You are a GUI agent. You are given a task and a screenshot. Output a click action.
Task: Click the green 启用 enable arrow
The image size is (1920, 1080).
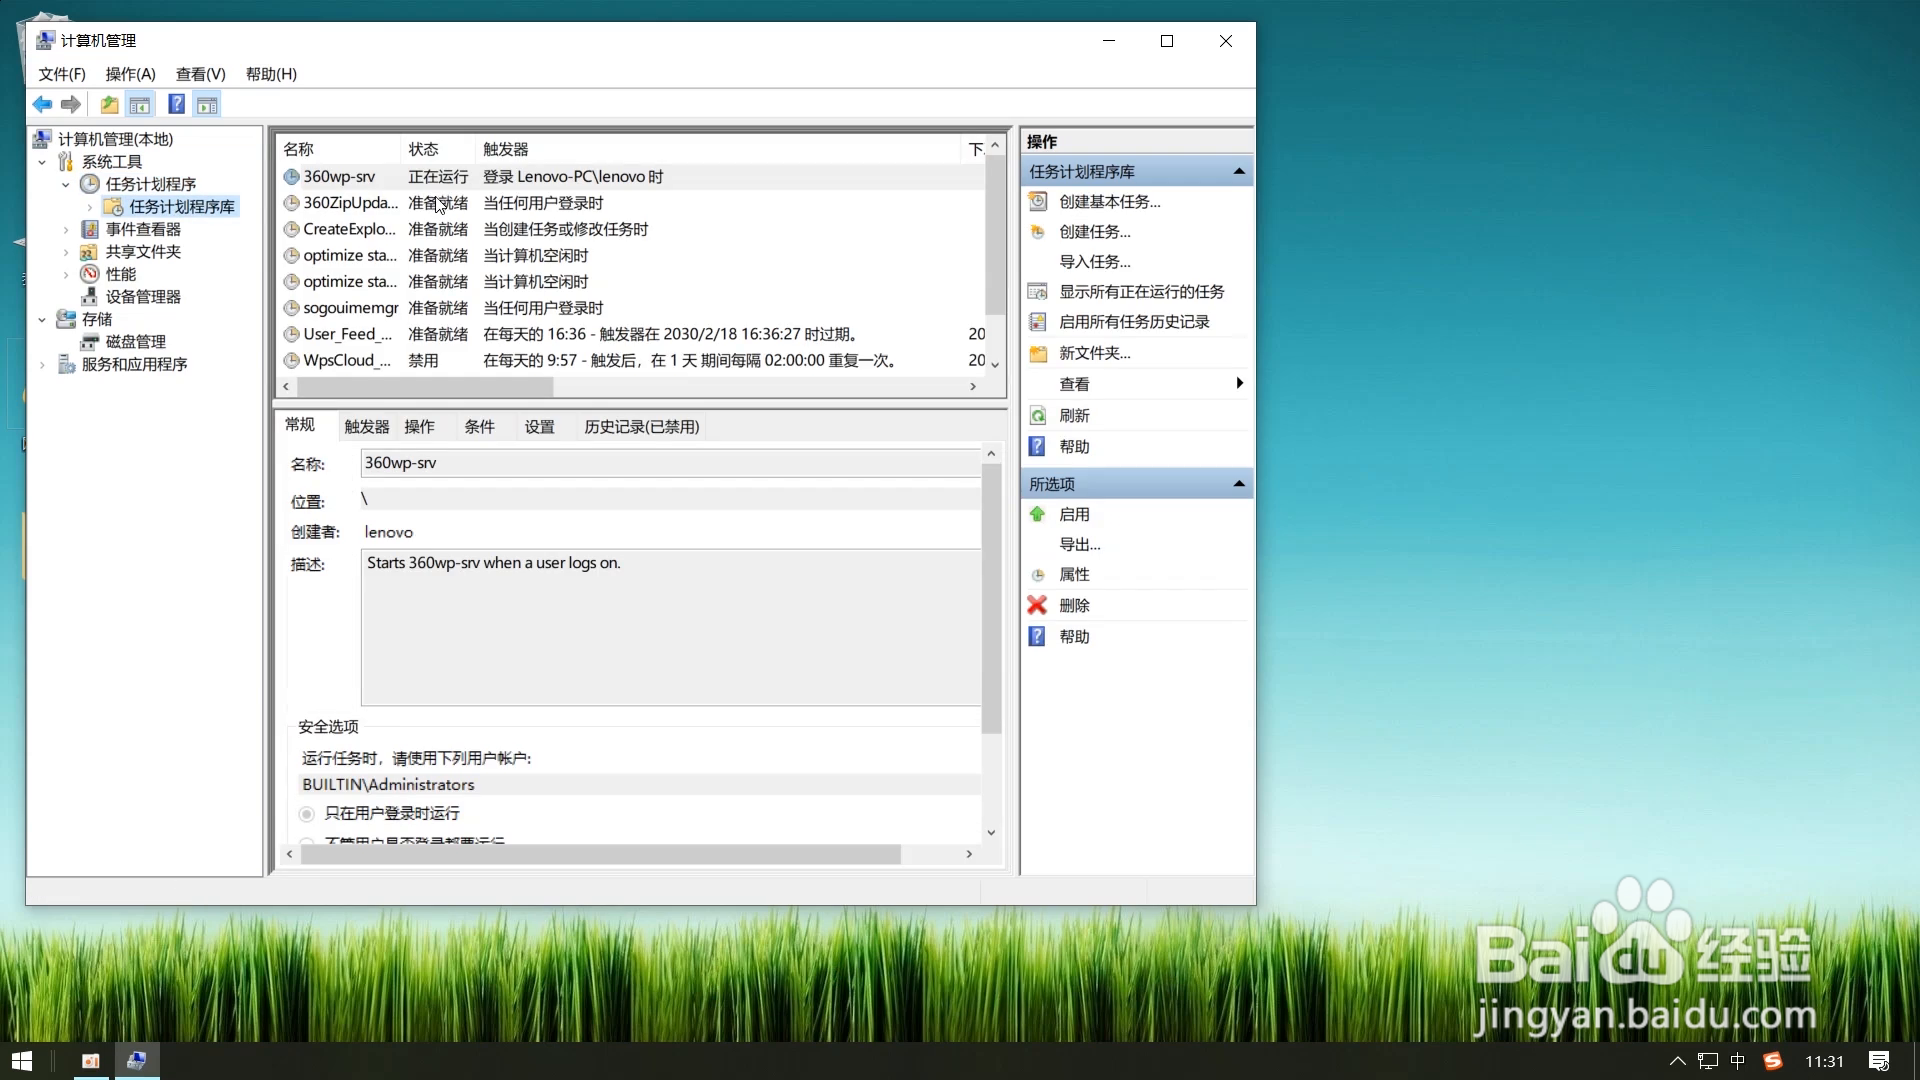click(1037, 514)
